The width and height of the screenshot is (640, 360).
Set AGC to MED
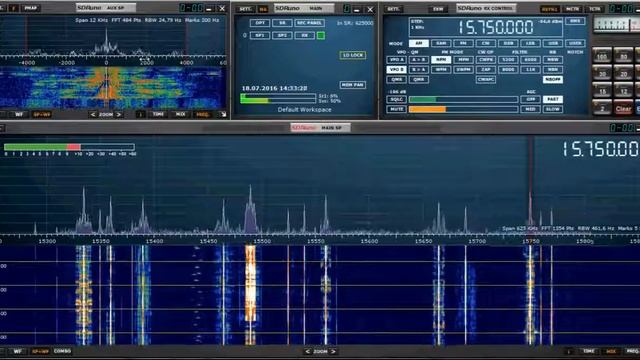click(530, 109)
